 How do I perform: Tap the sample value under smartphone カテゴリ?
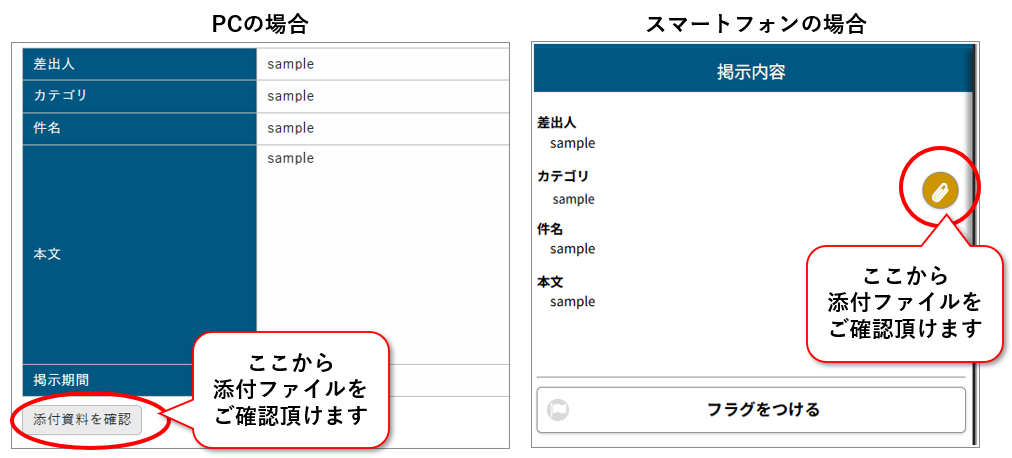[573, 199]
